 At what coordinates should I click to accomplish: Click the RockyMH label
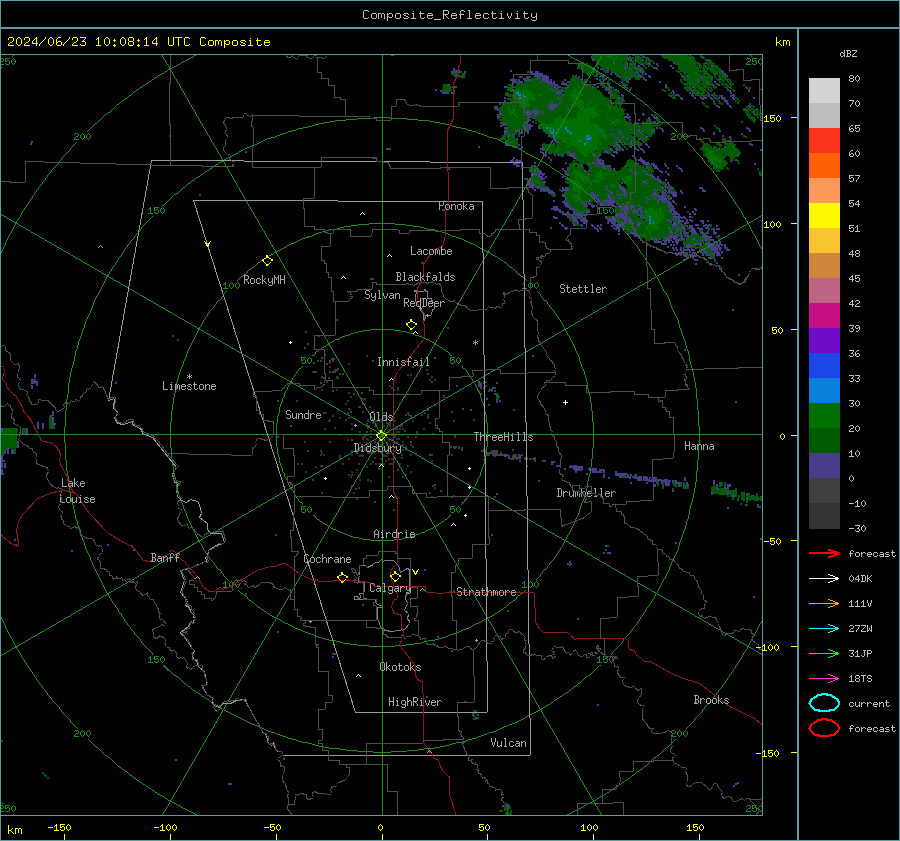tap(264, 280)
